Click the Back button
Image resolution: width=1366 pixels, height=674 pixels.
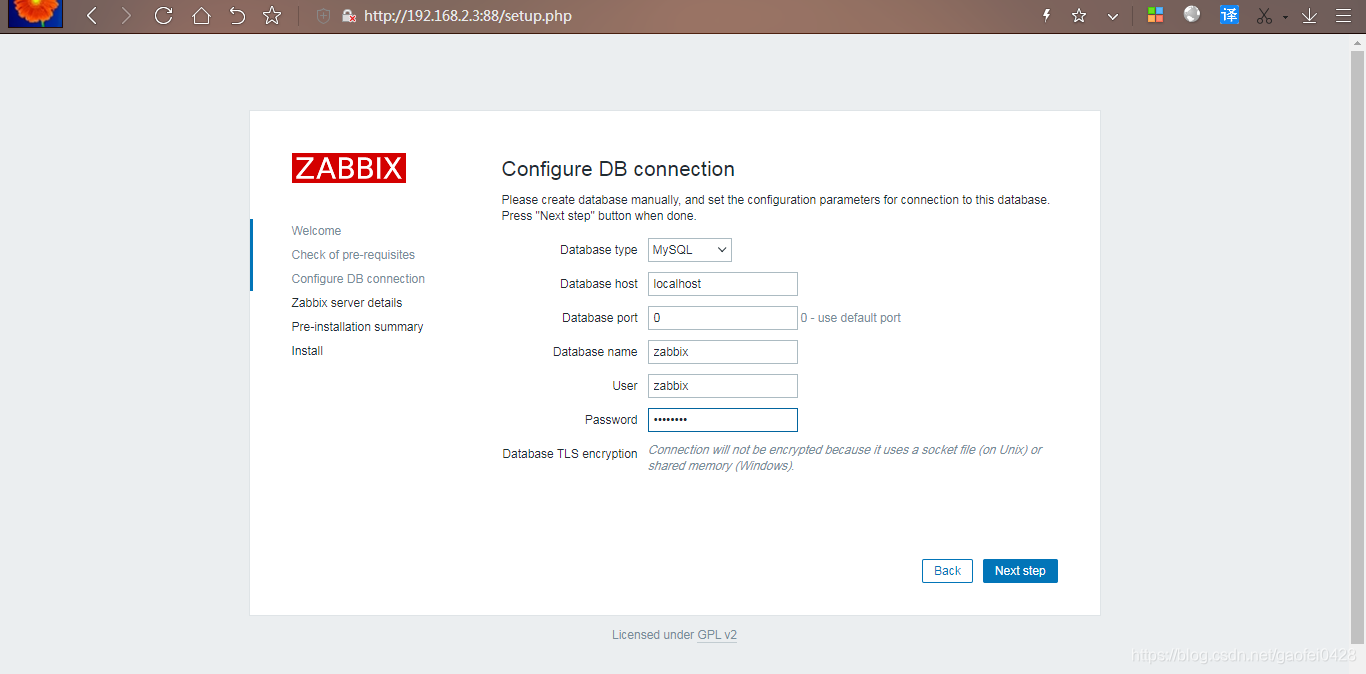coord(947,571)
